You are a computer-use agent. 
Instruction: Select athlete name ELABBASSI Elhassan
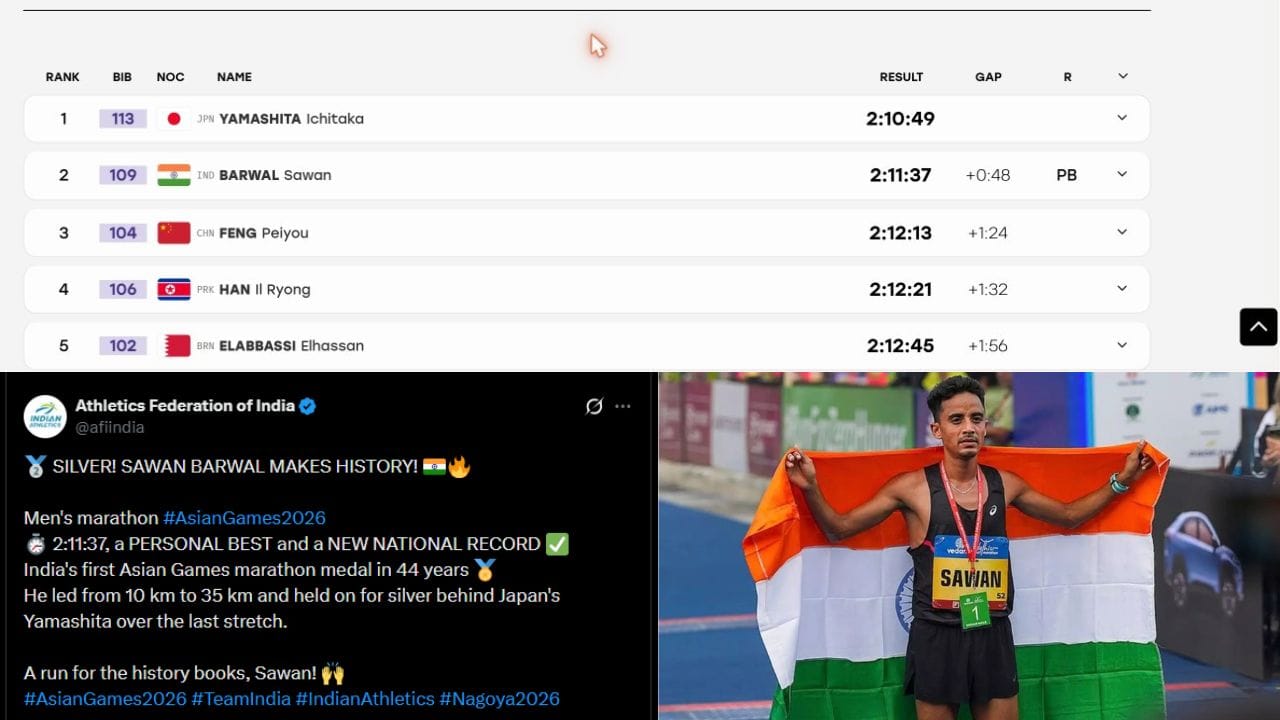(x=291, y=346)
